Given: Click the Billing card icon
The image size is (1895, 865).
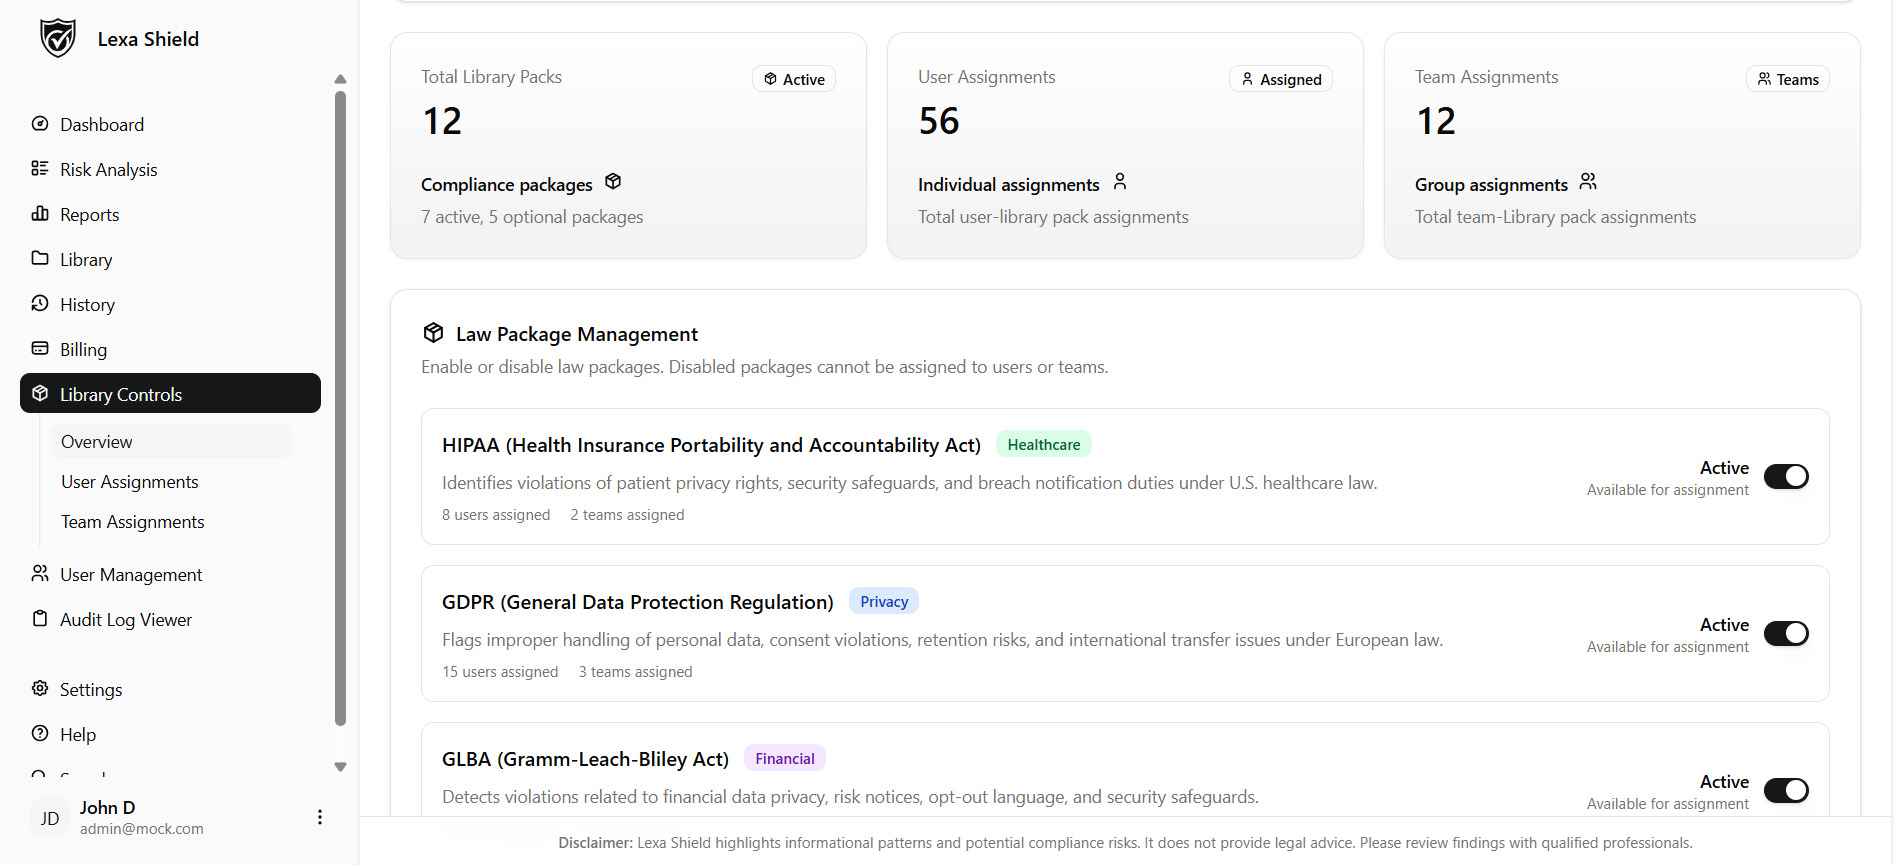Looking at the screenshot, I should (x=40, y=348).
